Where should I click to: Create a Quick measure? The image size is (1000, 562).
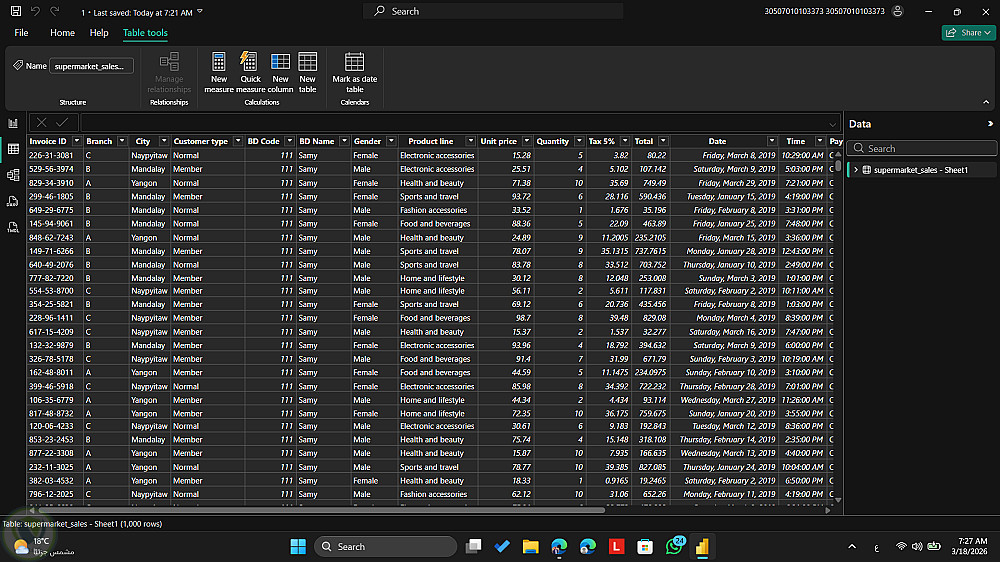[x=250, y=63]
